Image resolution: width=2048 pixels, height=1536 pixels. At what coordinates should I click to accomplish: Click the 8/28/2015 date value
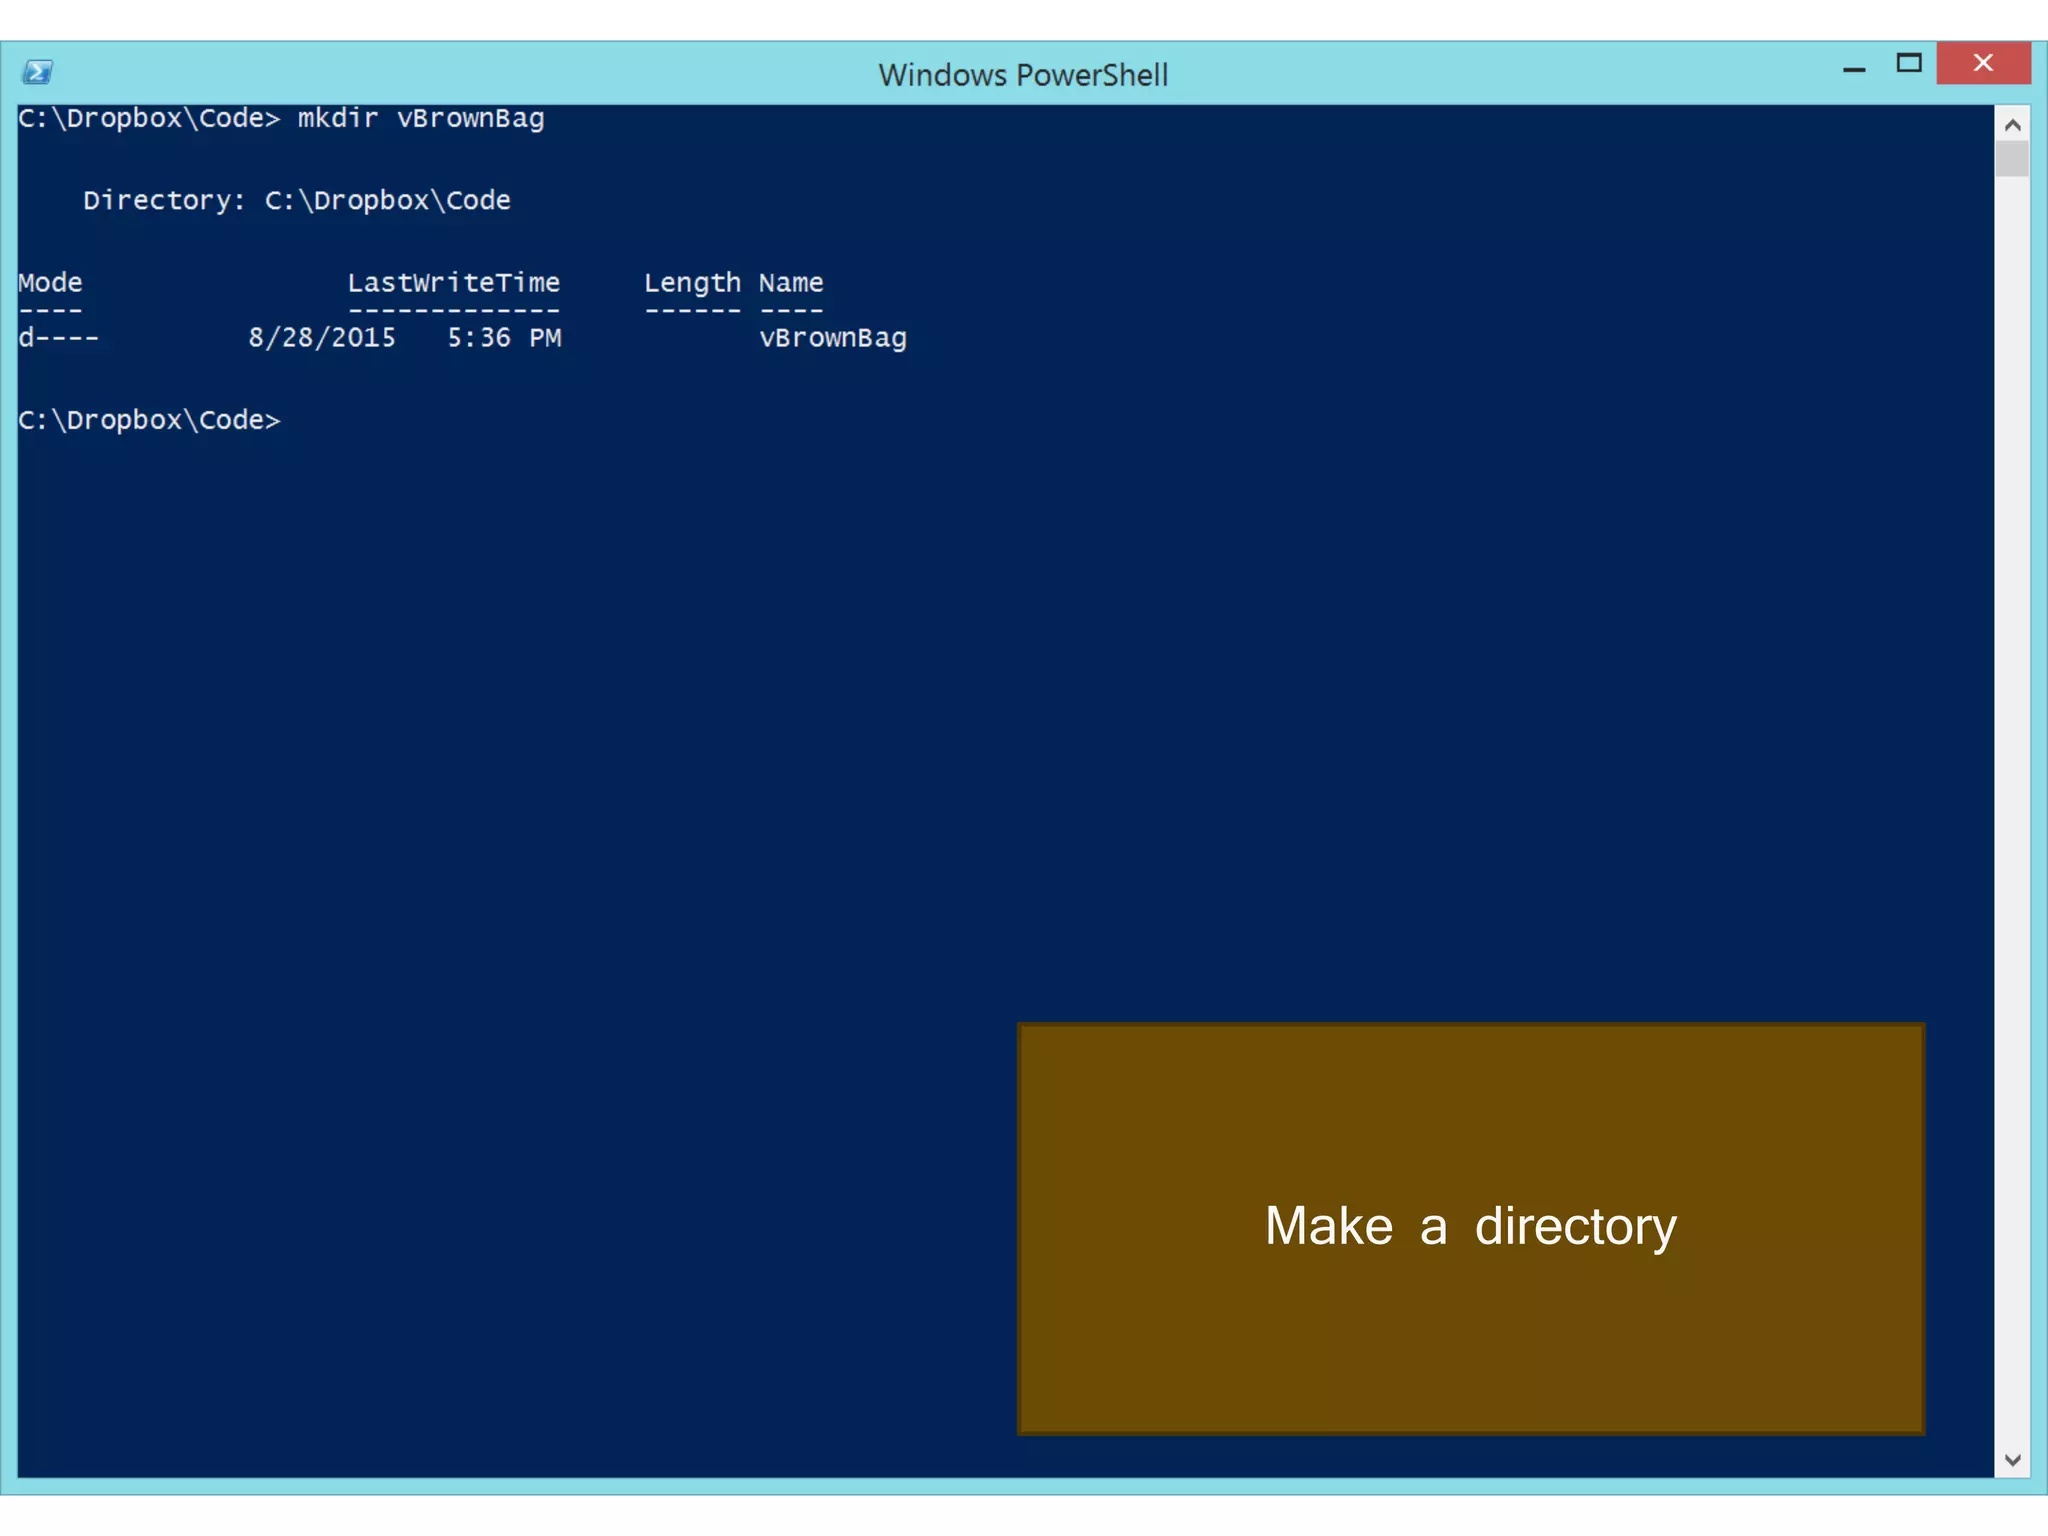pyautogui.click(x=322, y=338)
